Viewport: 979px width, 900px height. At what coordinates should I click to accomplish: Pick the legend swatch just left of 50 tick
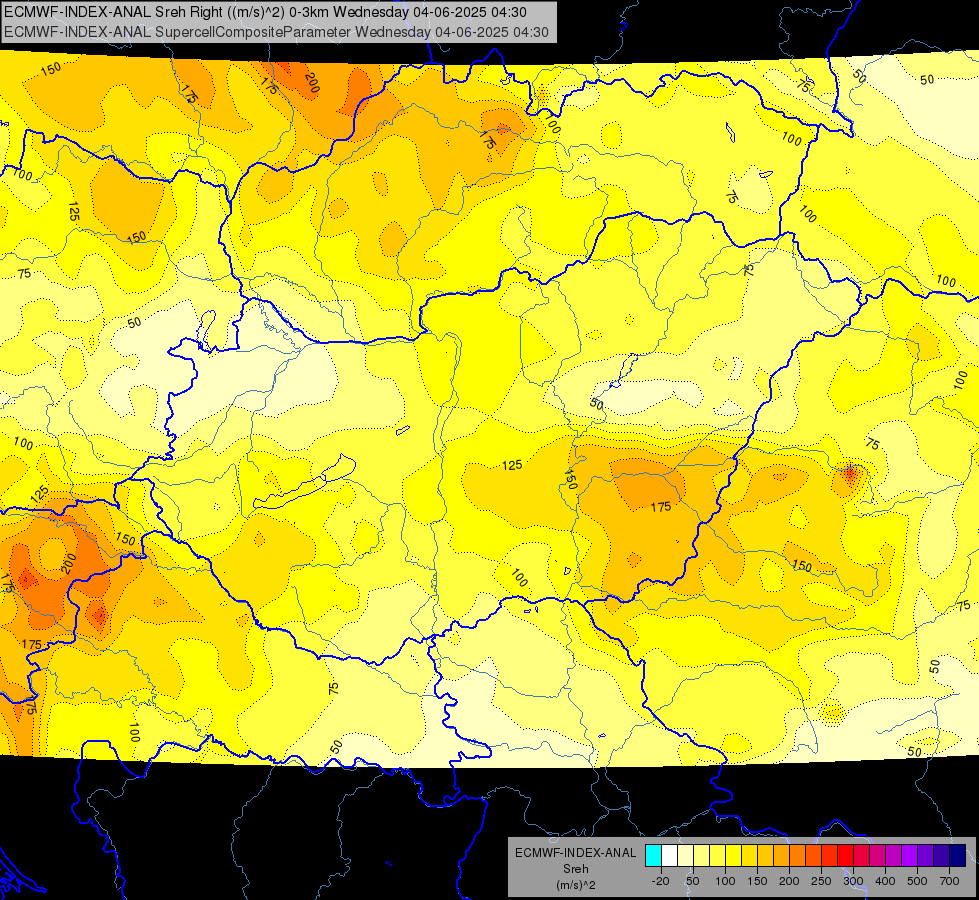tap(686, 856)
